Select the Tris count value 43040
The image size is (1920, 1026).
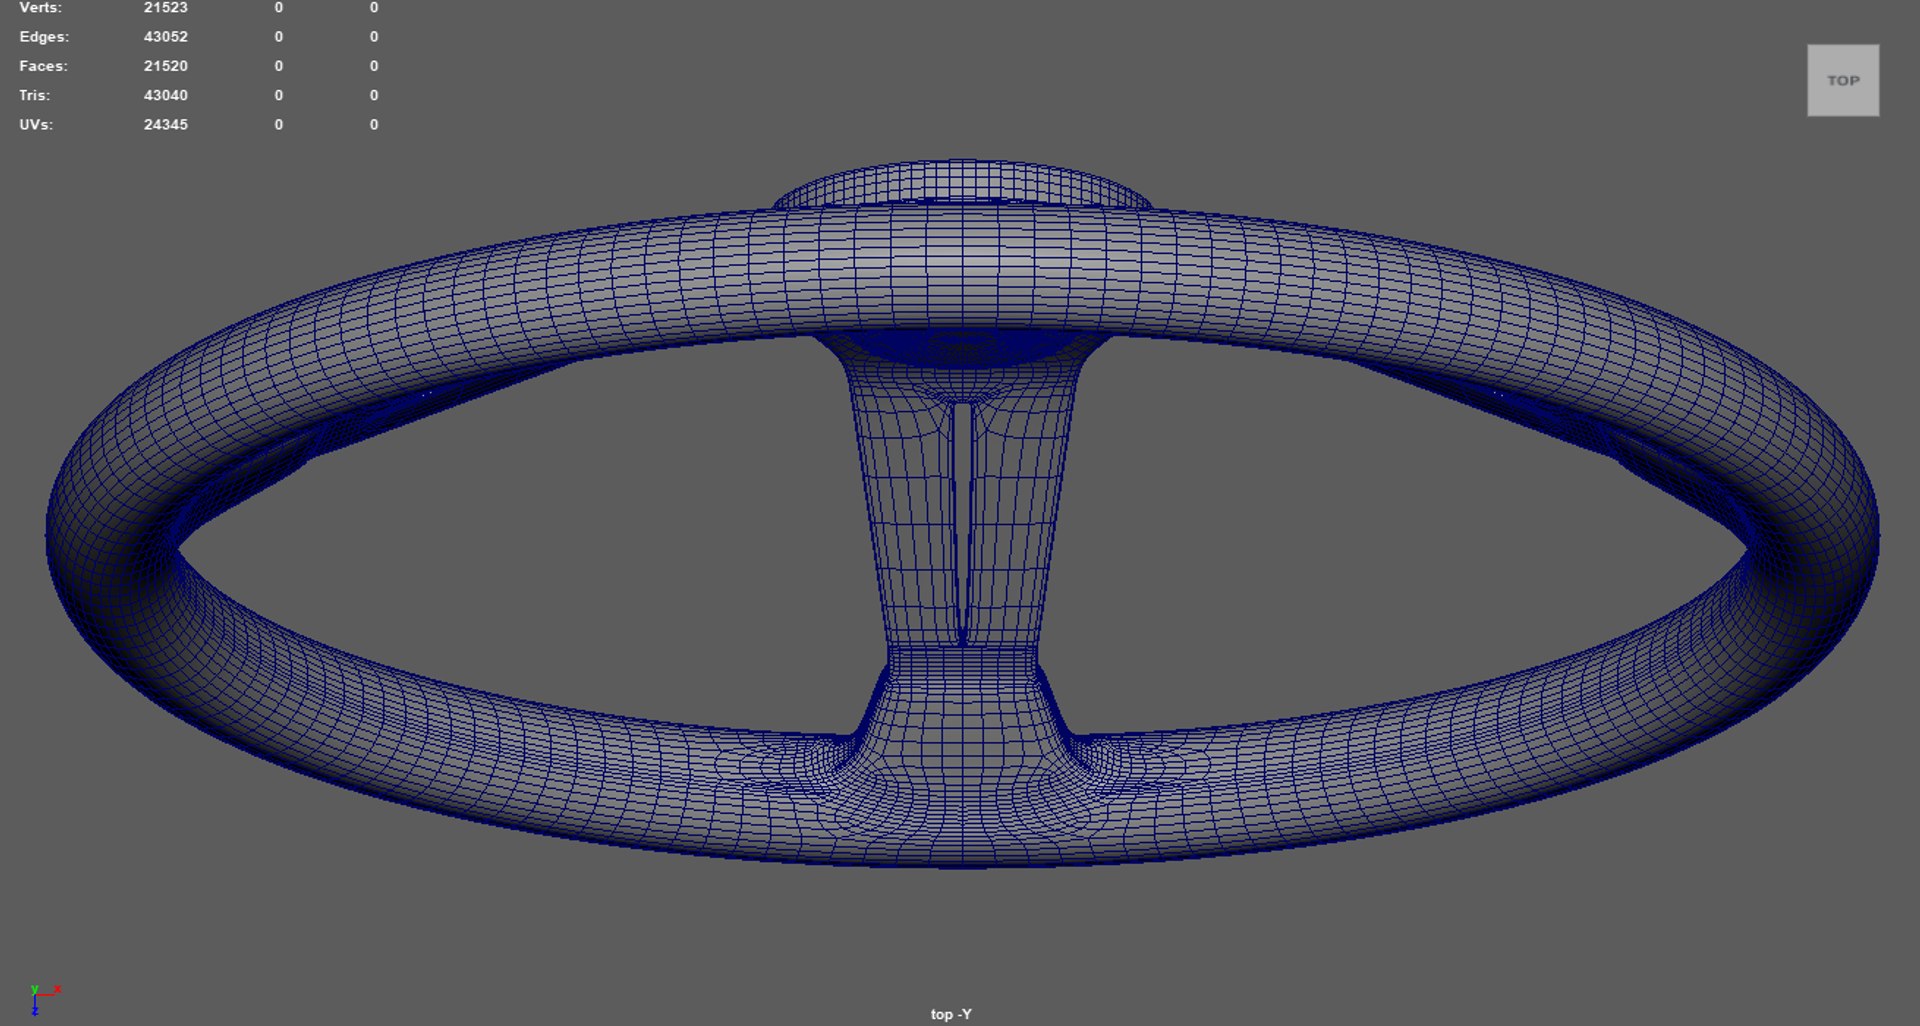click(x=165, y=95)
